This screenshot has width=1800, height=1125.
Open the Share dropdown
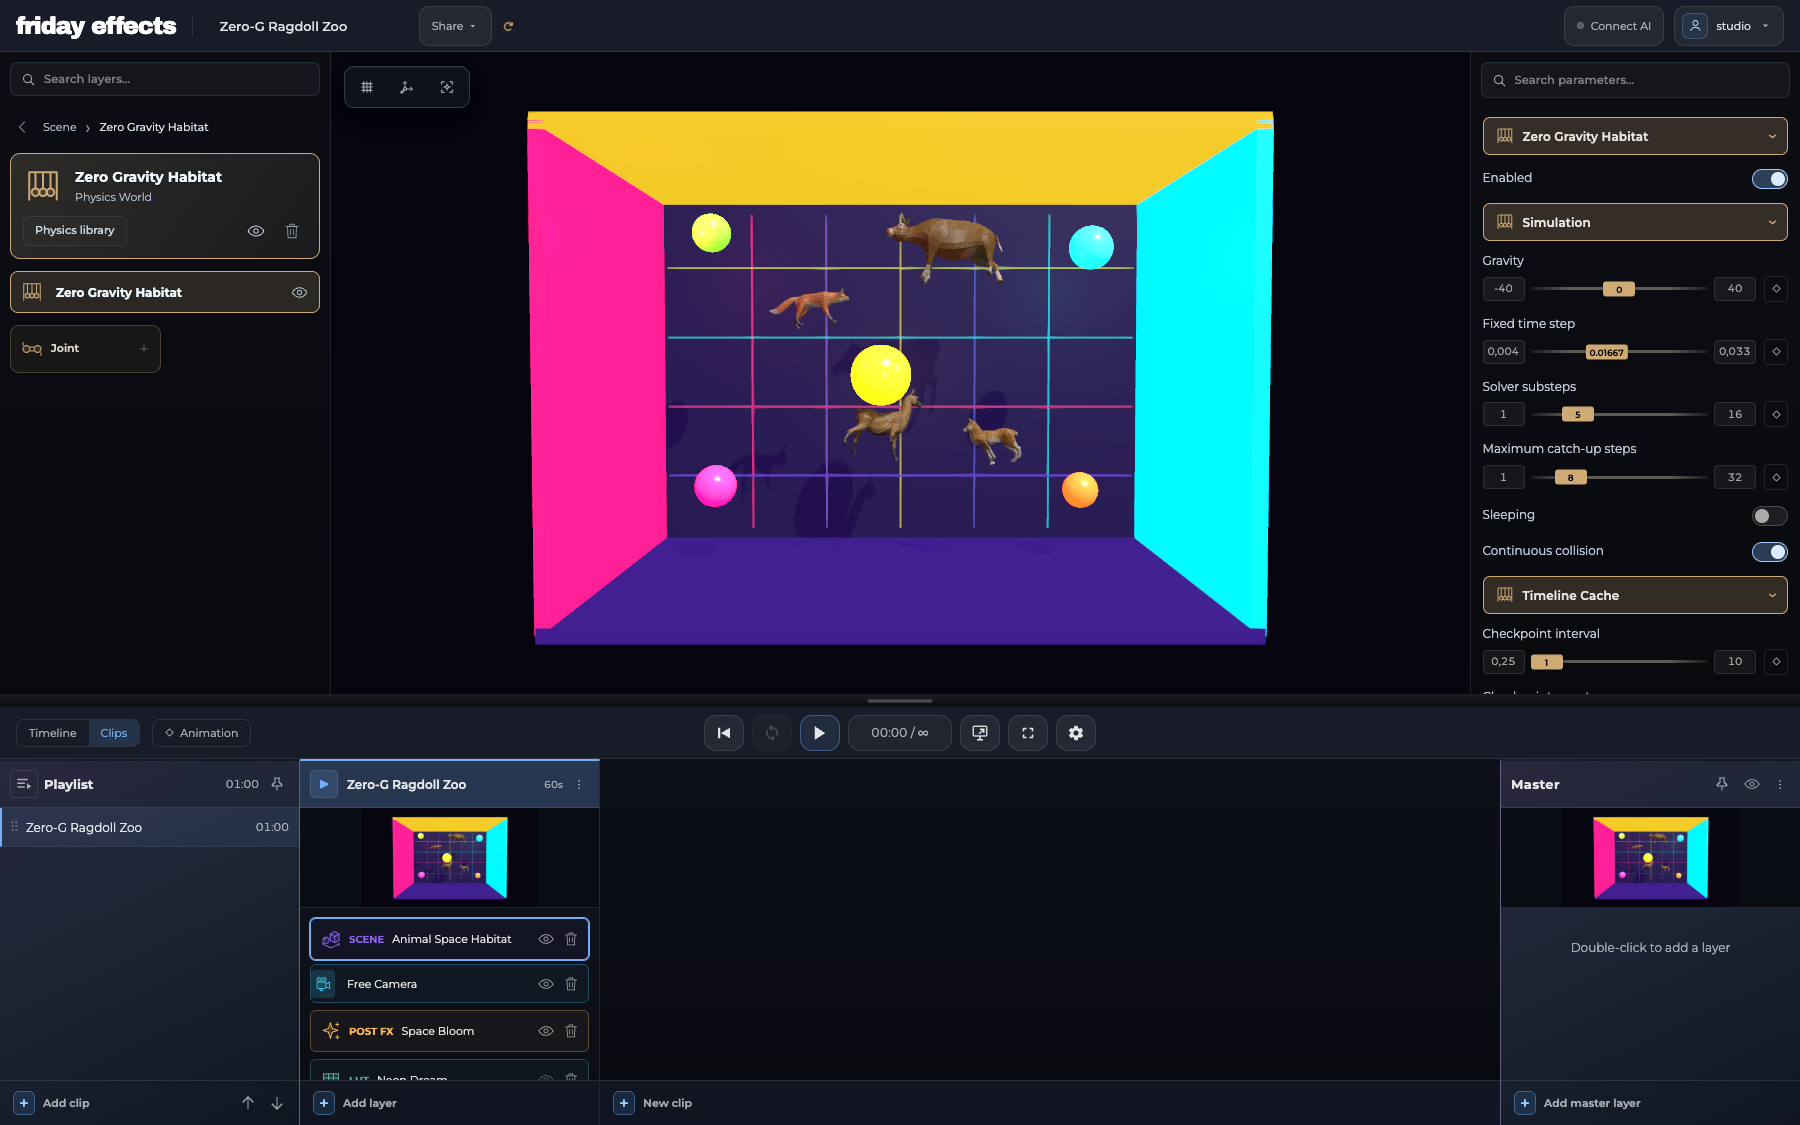pos(455,26)
